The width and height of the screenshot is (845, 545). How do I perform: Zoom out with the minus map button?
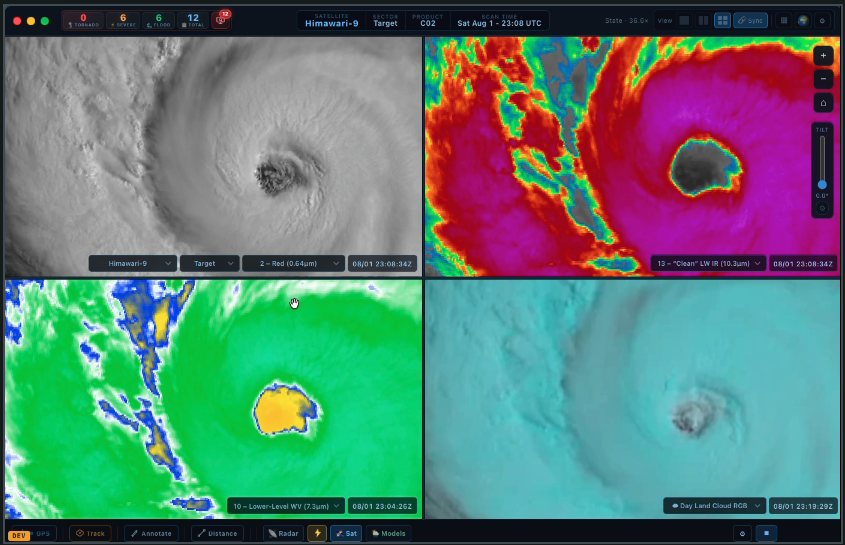tap(823, 79)
